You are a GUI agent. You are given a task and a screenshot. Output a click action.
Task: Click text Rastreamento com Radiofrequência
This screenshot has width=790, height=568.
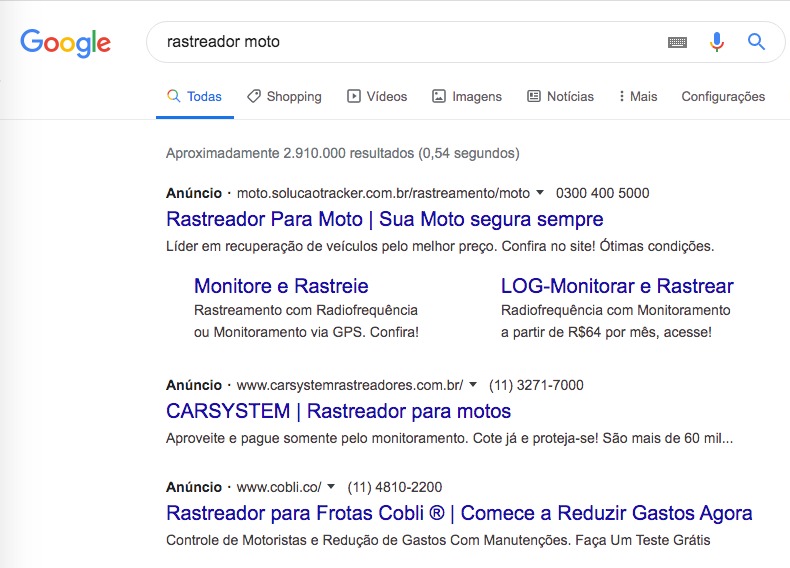306,310
